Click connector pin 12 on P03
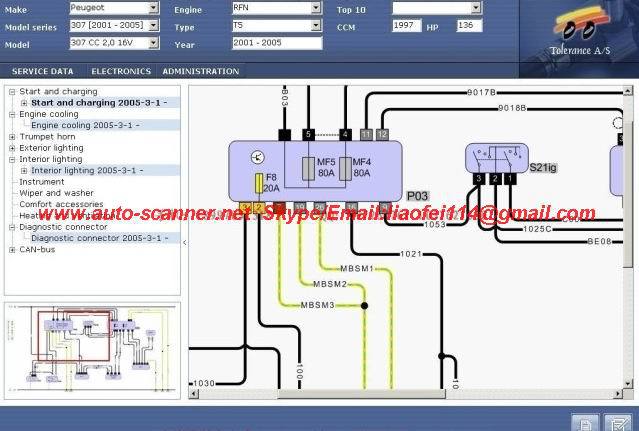Viewport: 639px width, 431px height. (x=382, y=134)
